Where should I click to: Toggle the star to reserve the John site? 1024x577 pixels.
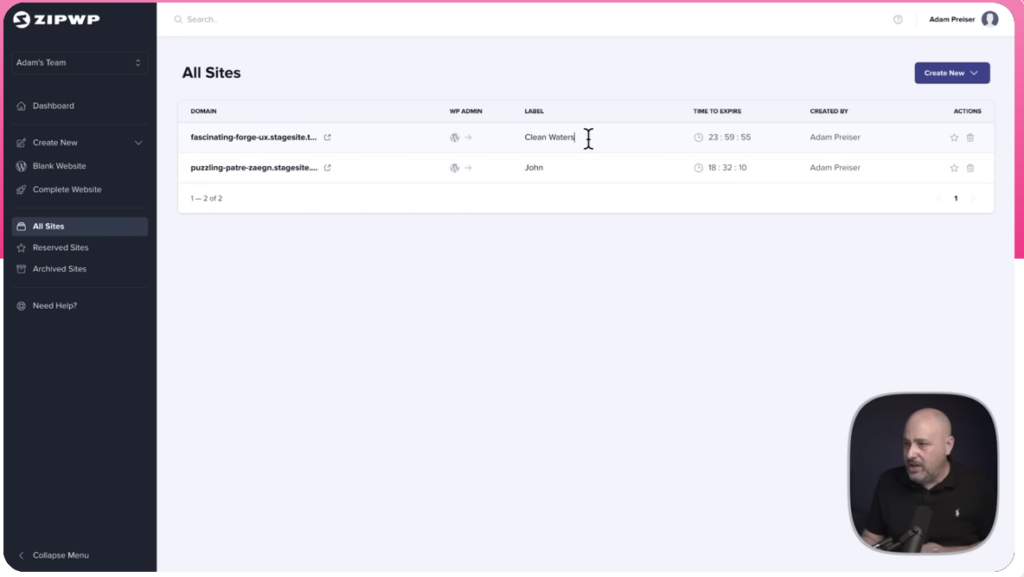953,167
